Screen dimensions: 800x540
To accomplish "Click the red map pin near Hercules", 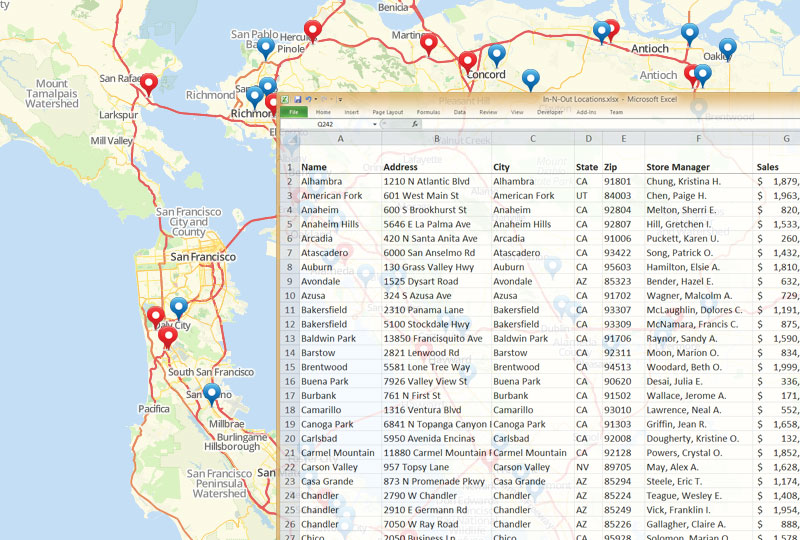I will click(x=313, y=30).
